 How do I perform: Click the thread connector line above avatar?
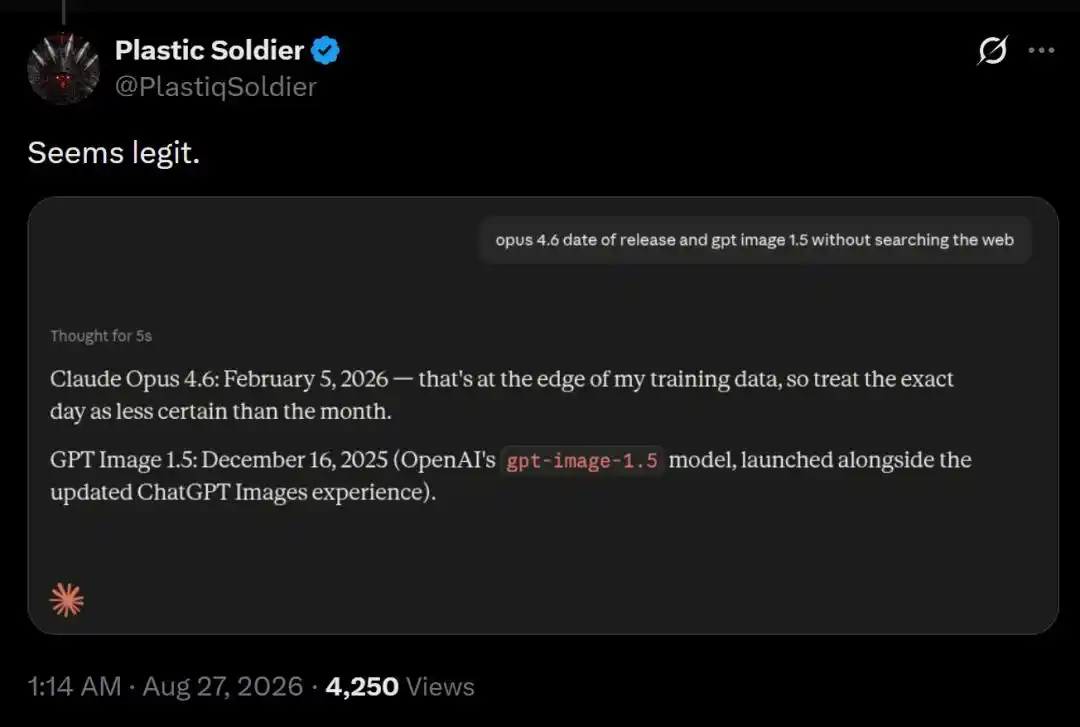[63, 12]
